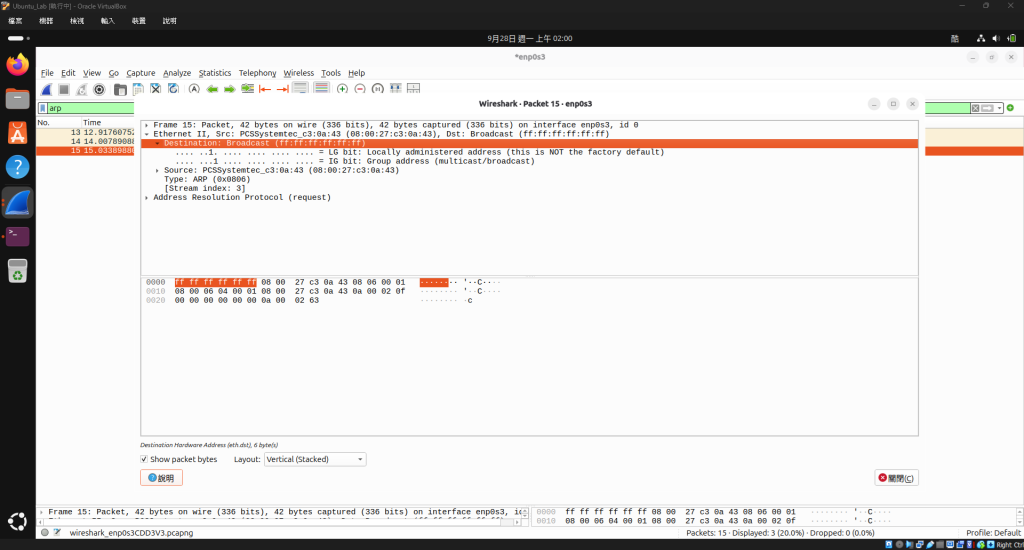
Task: Select packet 14 in the list
Action: 86,141
